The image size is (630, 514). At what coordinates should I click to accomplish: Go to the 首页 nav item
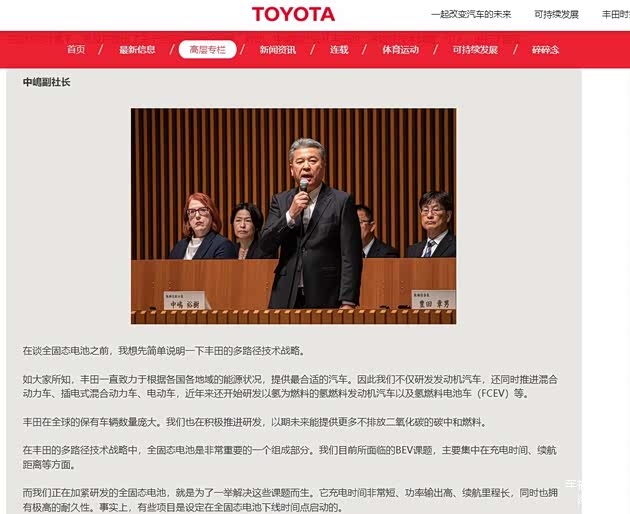[x=76, y=50]
